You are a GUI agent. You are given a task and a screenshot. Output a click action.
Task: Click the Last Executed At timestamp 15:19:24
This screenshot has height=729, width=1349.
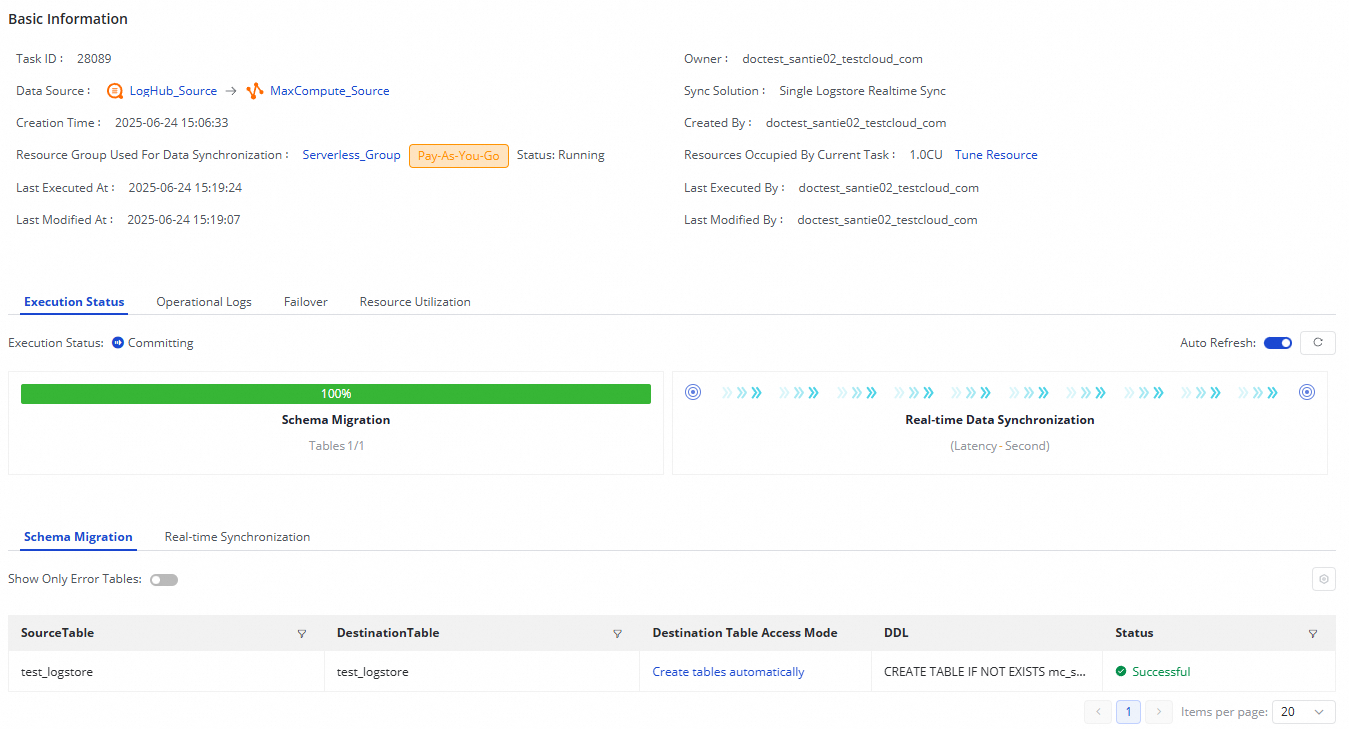[x=185, y=187]
